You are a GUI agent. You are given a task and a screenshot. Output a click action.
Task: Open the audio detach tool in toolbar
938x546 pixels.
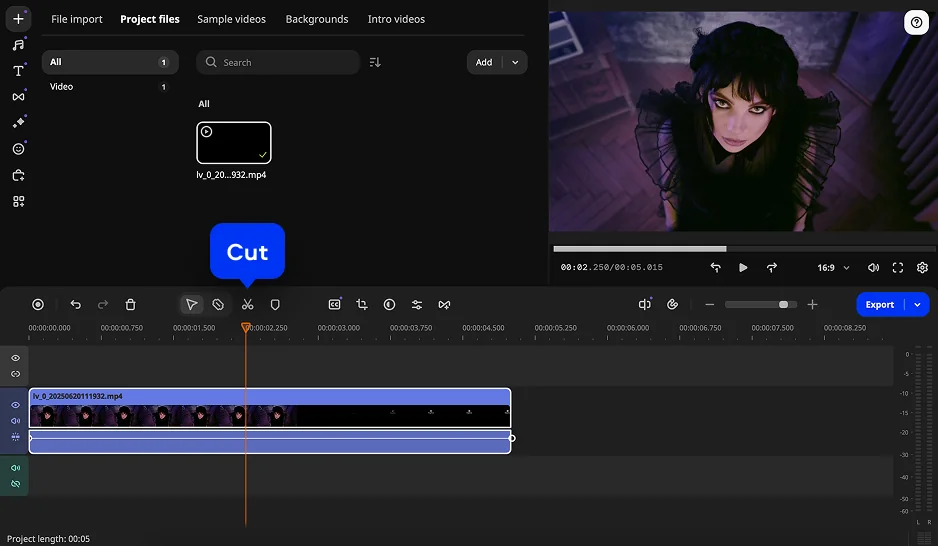point(644,304)
